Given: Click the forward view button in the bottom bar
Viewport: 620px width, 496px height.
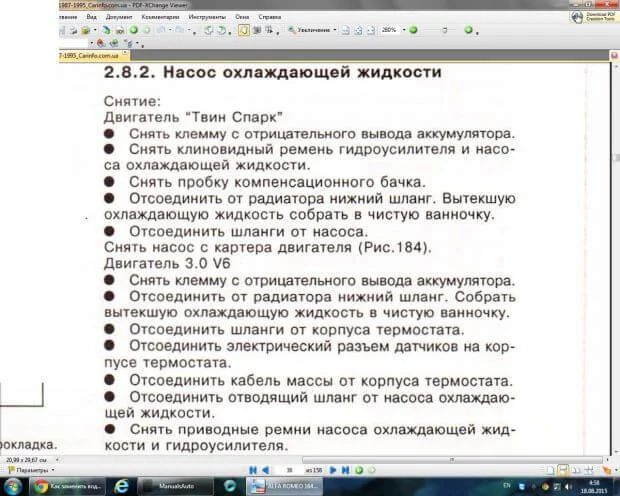Looking at the screenshot, I should point(372,470).
